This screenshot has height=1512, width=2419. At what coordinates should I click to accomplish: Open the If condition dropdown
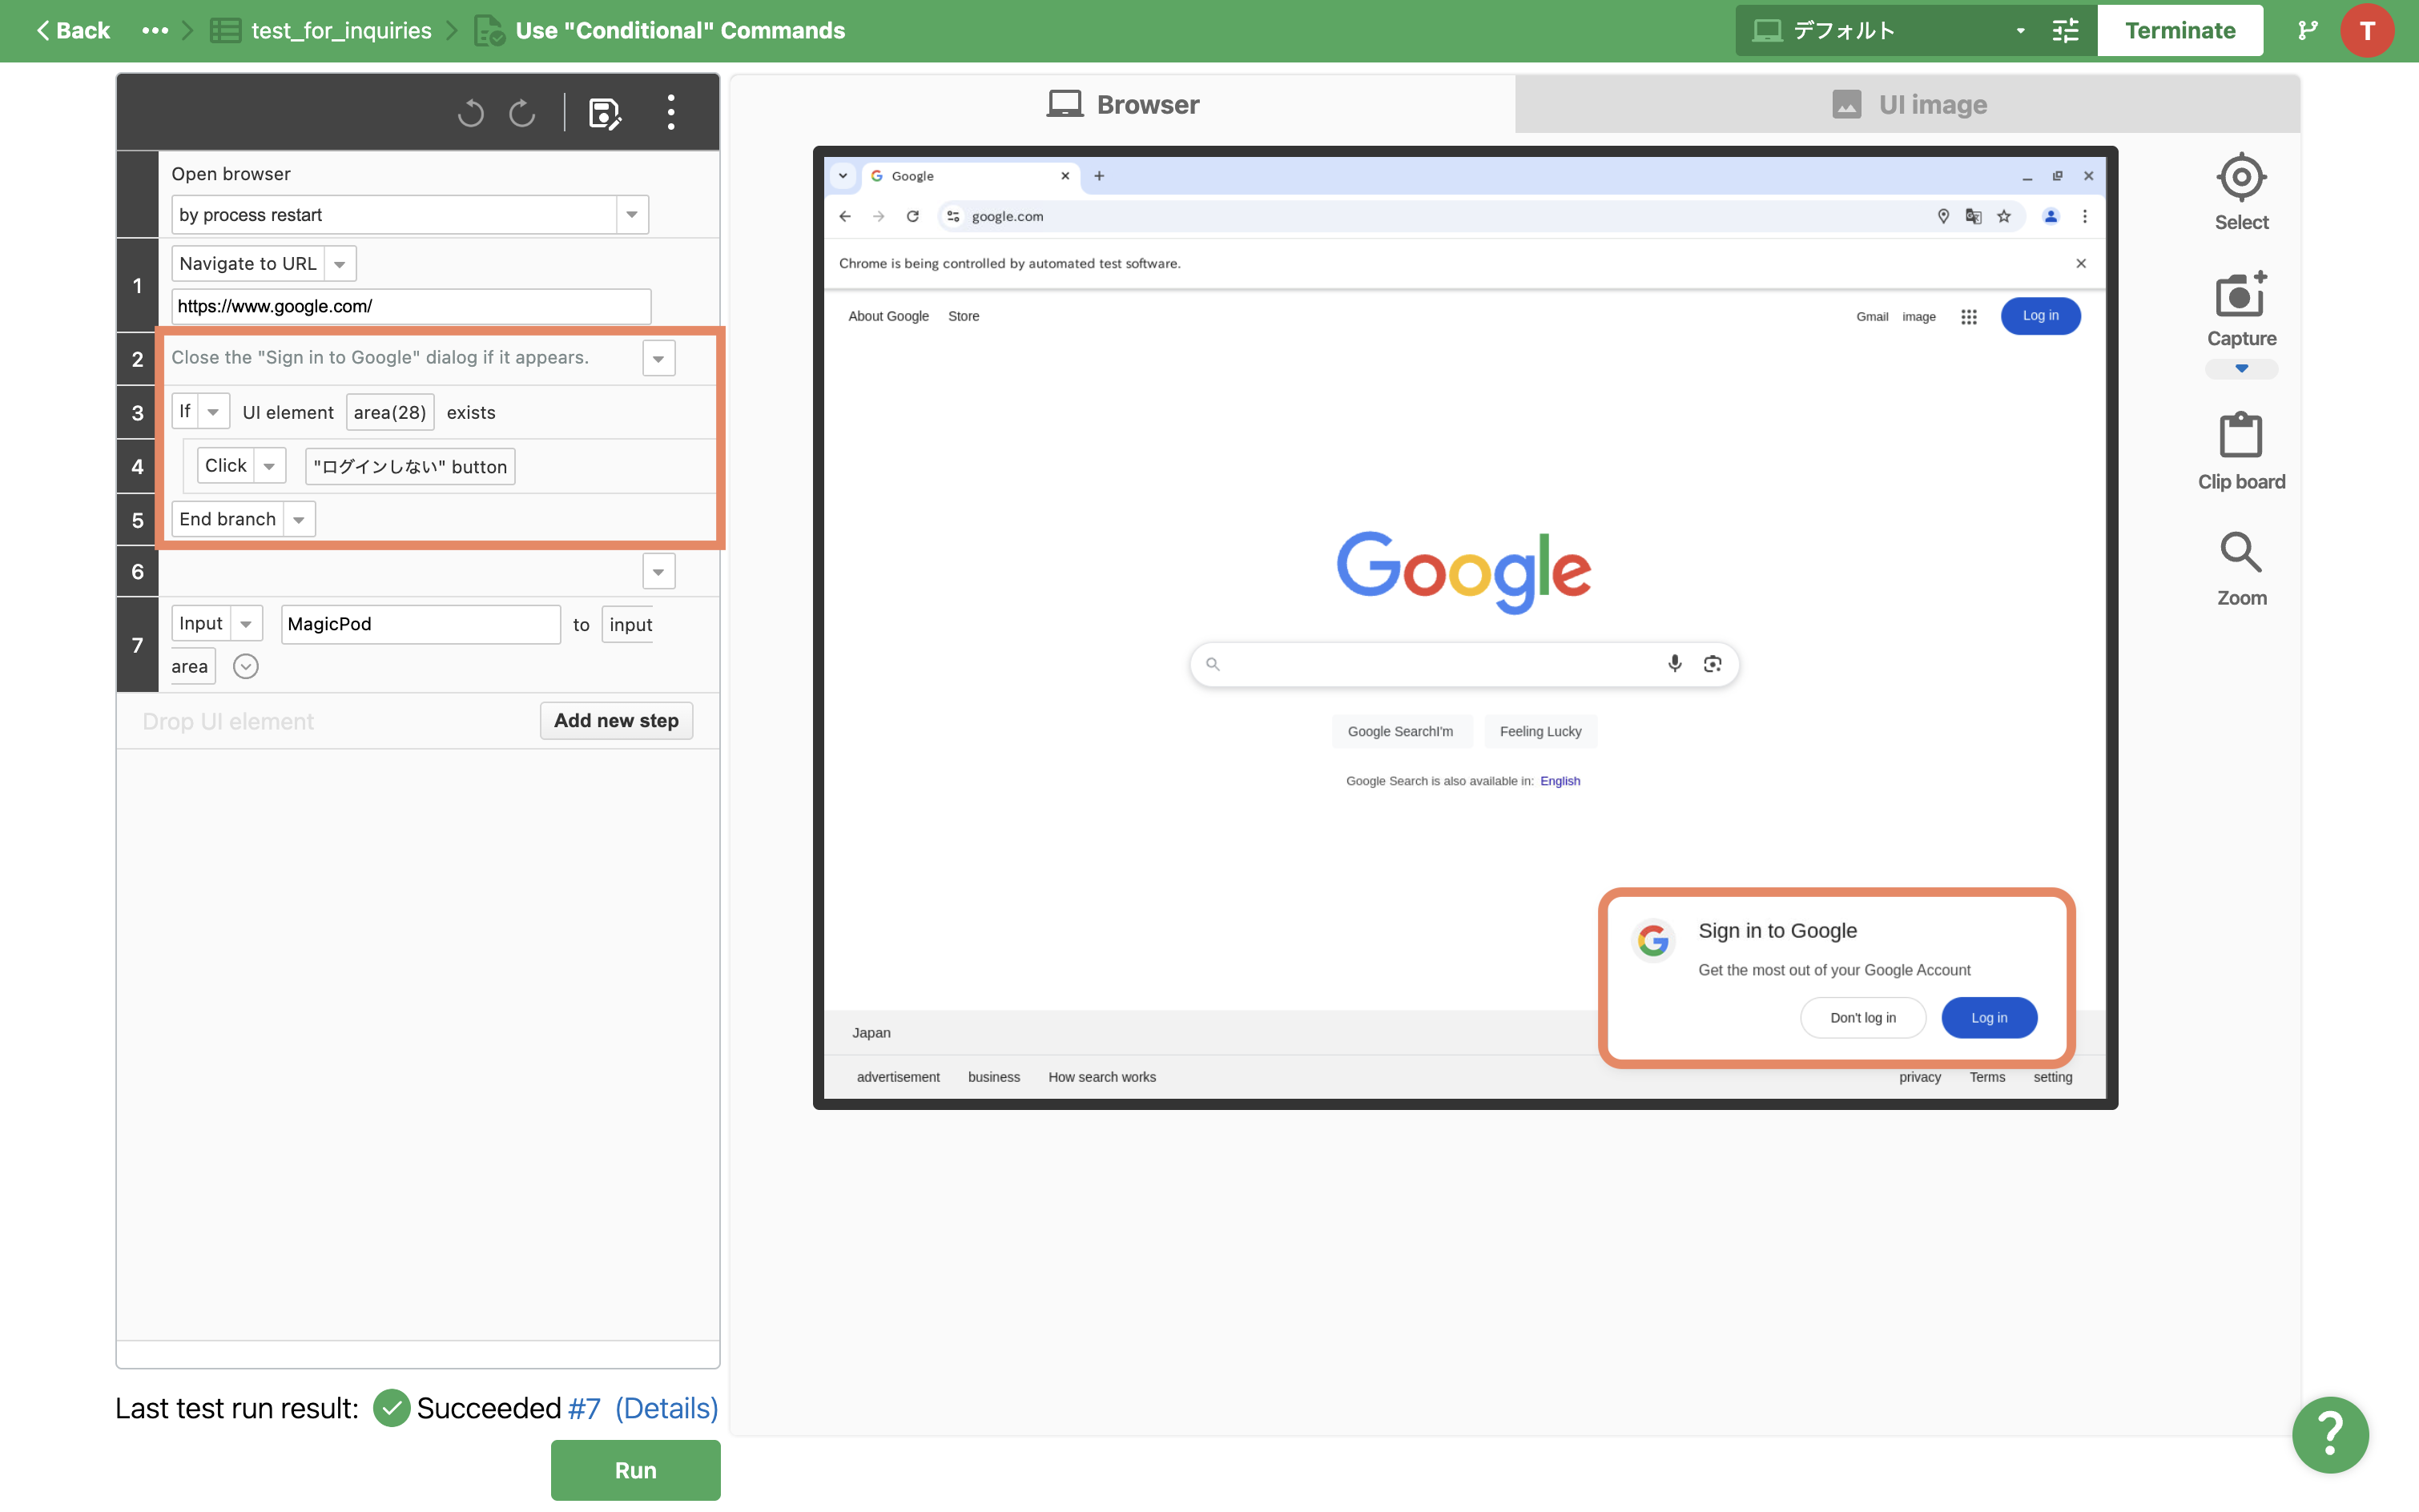[212, 411]
